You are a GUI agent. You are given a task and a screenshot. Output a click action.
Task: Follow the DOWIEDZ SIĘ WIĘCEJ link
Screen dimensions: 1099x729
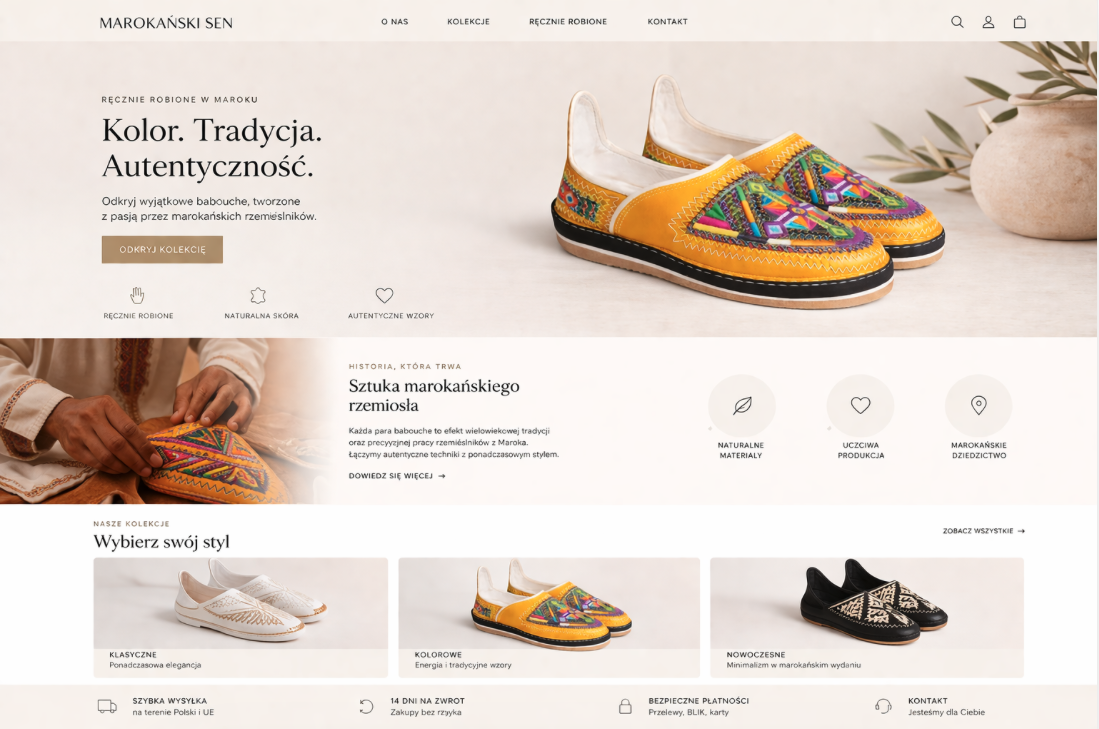tap(397, 476)
